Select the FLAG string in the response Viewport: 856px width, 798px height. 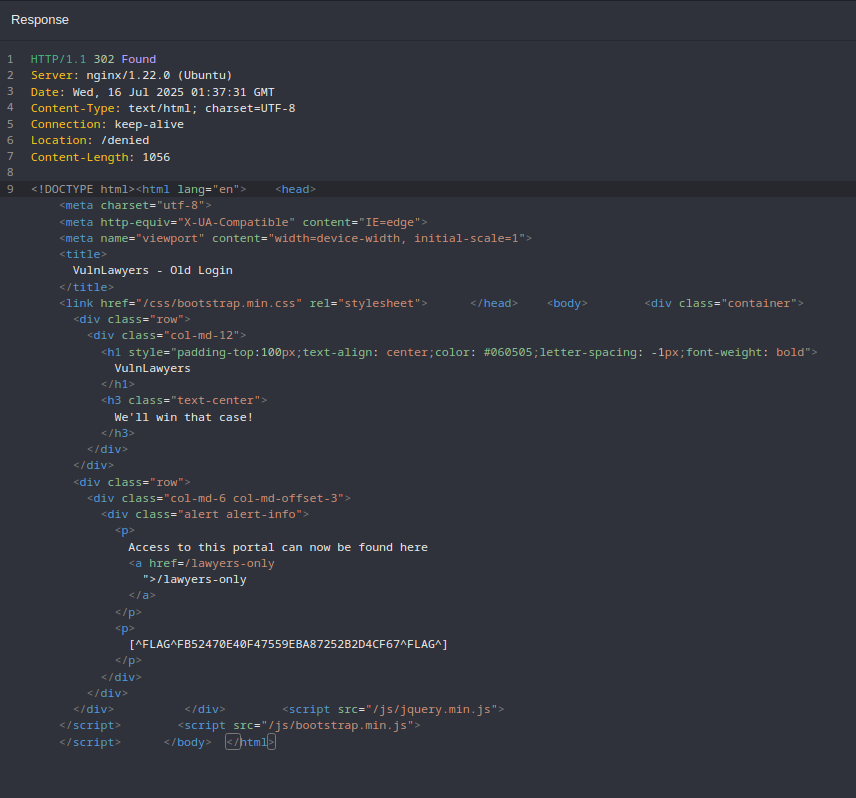click(288, 644)
